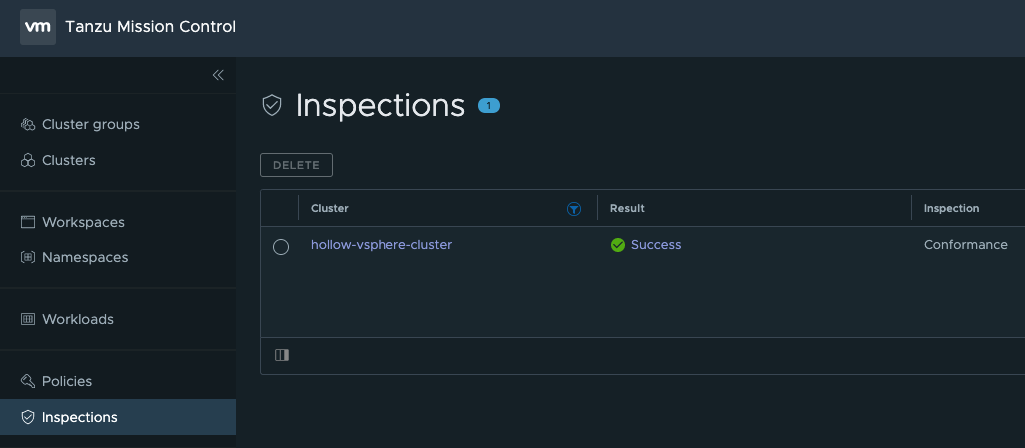Sort by the Cluster column header

pyautogui.click(x=330, y=209)
